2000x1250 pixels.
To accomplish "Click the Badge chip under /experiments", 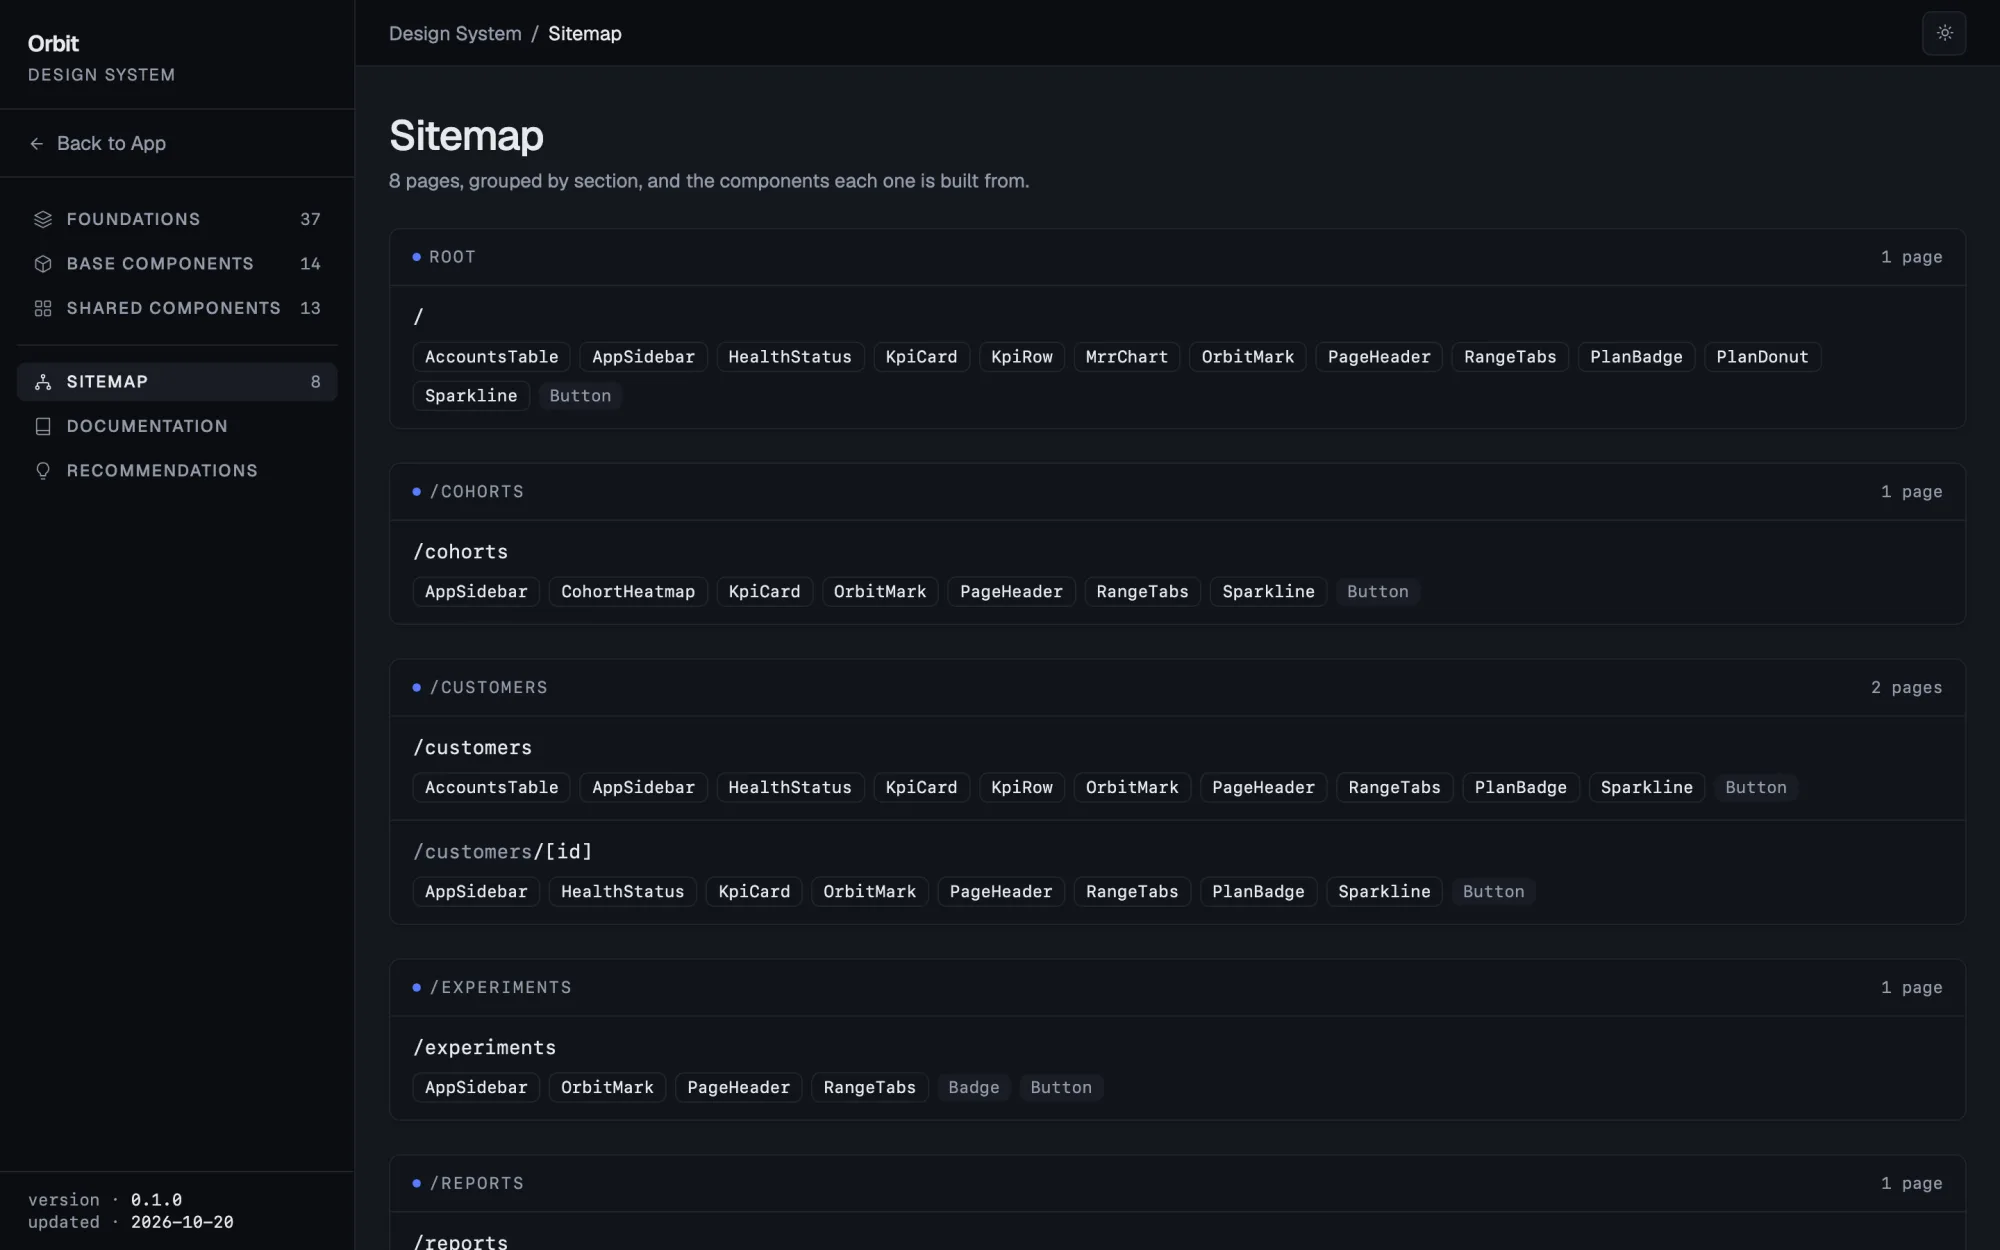I will (973, 1088).
